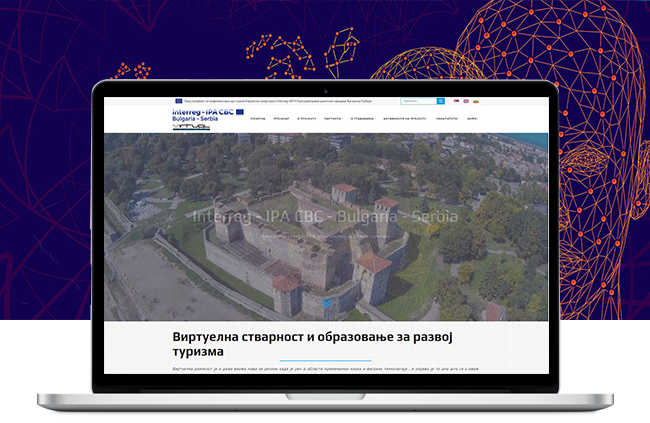Switch language via the English flag
The width and height of the screenshot is (650, 423).
coord(466,101)
